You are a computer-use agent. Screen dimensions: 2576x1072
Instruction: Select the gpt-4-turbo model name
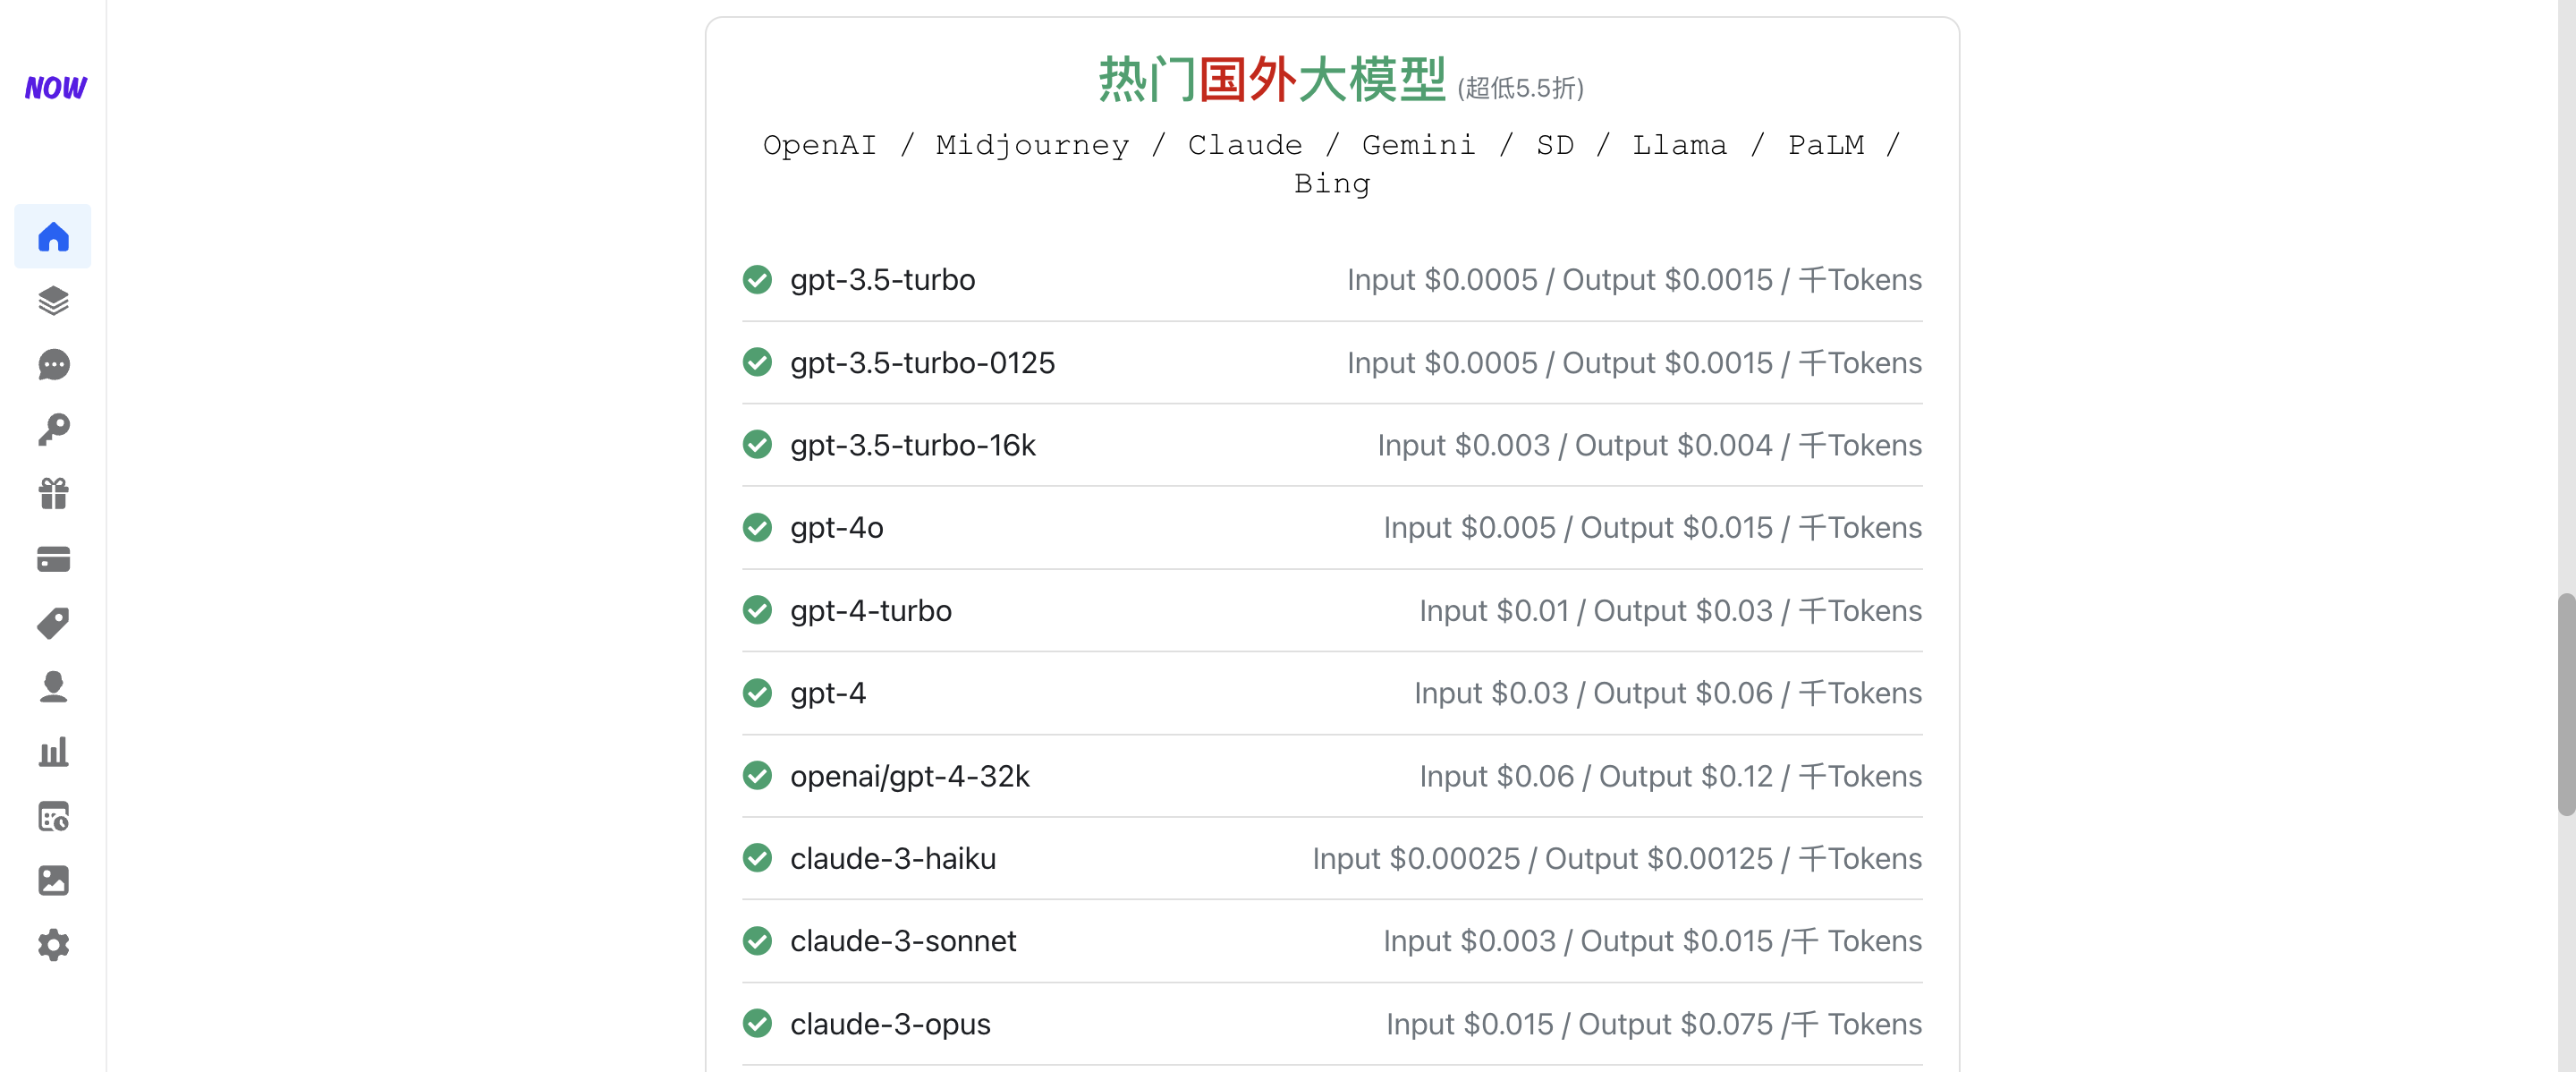870,610
